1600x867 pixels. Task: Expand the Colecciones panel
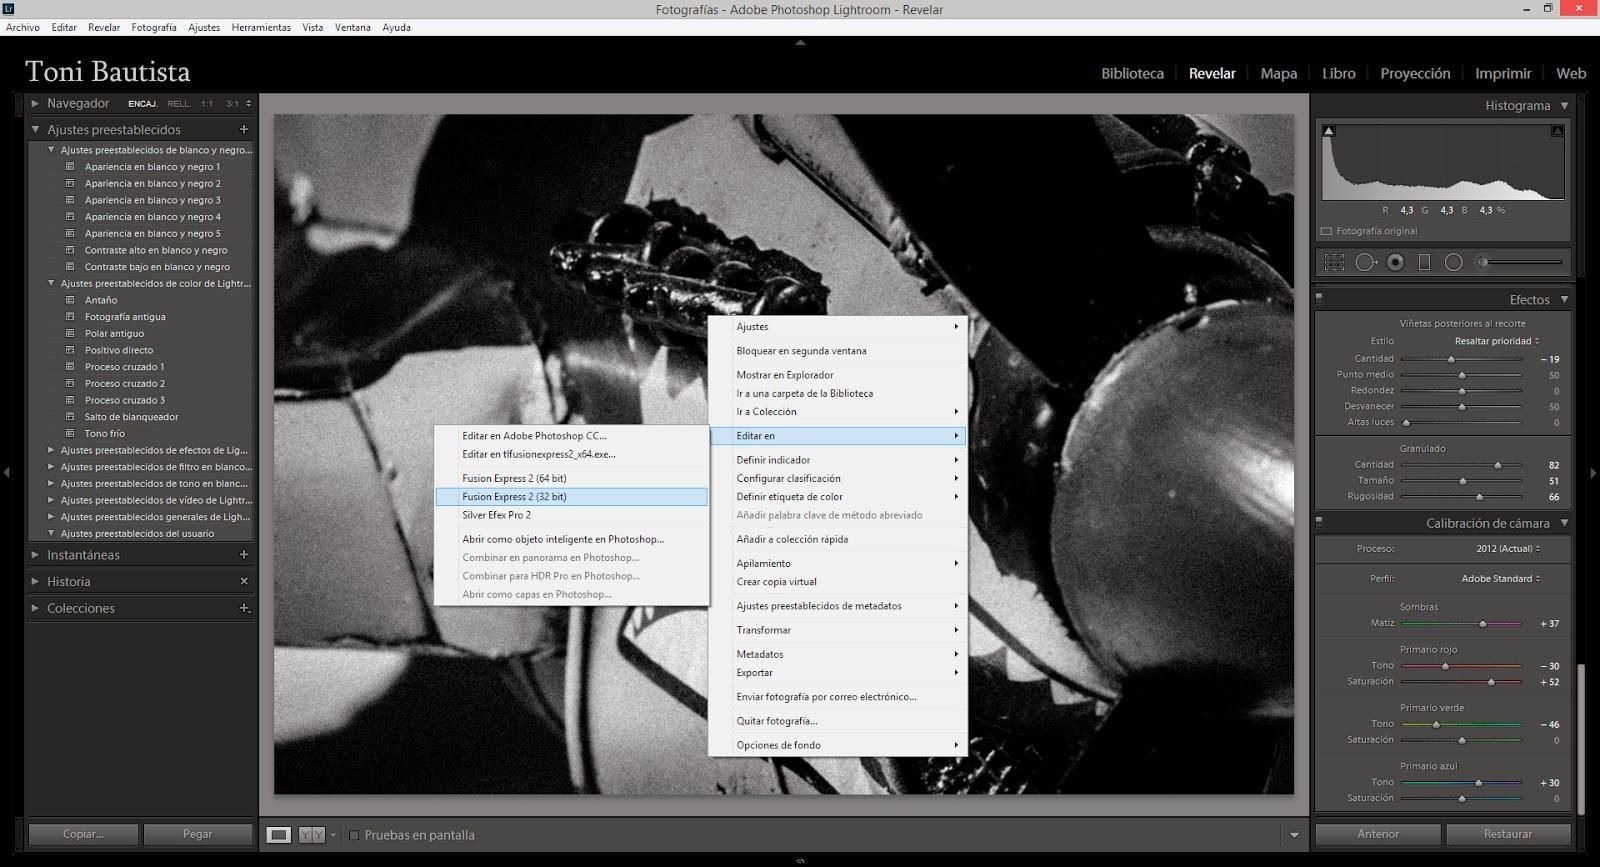click(x=35, y=608)
